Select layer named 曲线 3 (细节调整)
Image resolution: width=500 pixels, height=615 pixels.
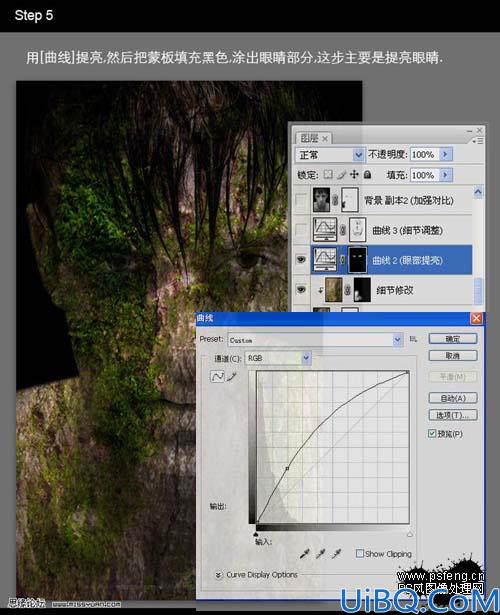pyautogui.click(x=407, y=230)
